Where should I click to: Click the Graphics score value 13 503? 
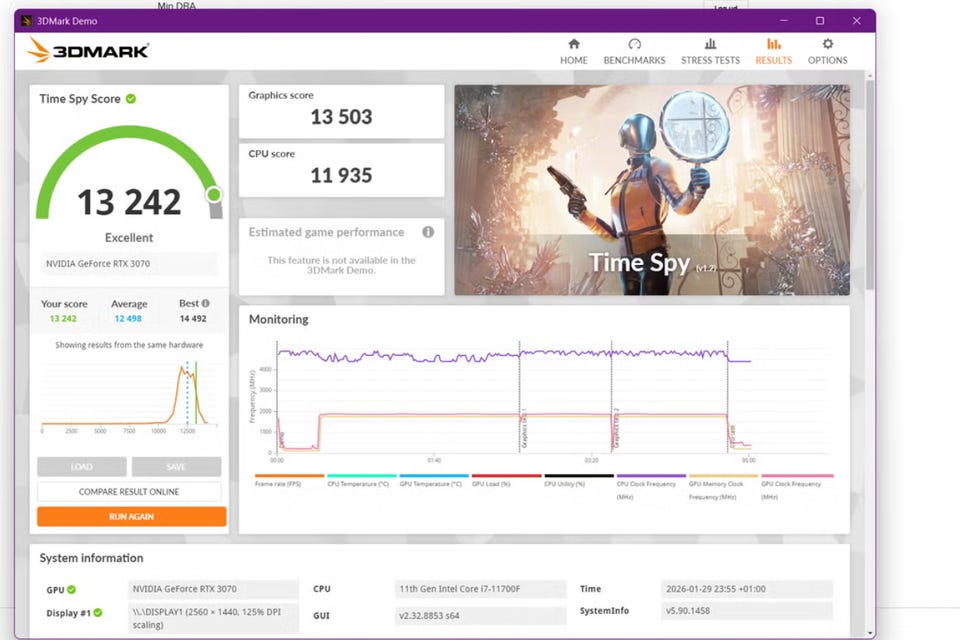click(x=341, y=117)
